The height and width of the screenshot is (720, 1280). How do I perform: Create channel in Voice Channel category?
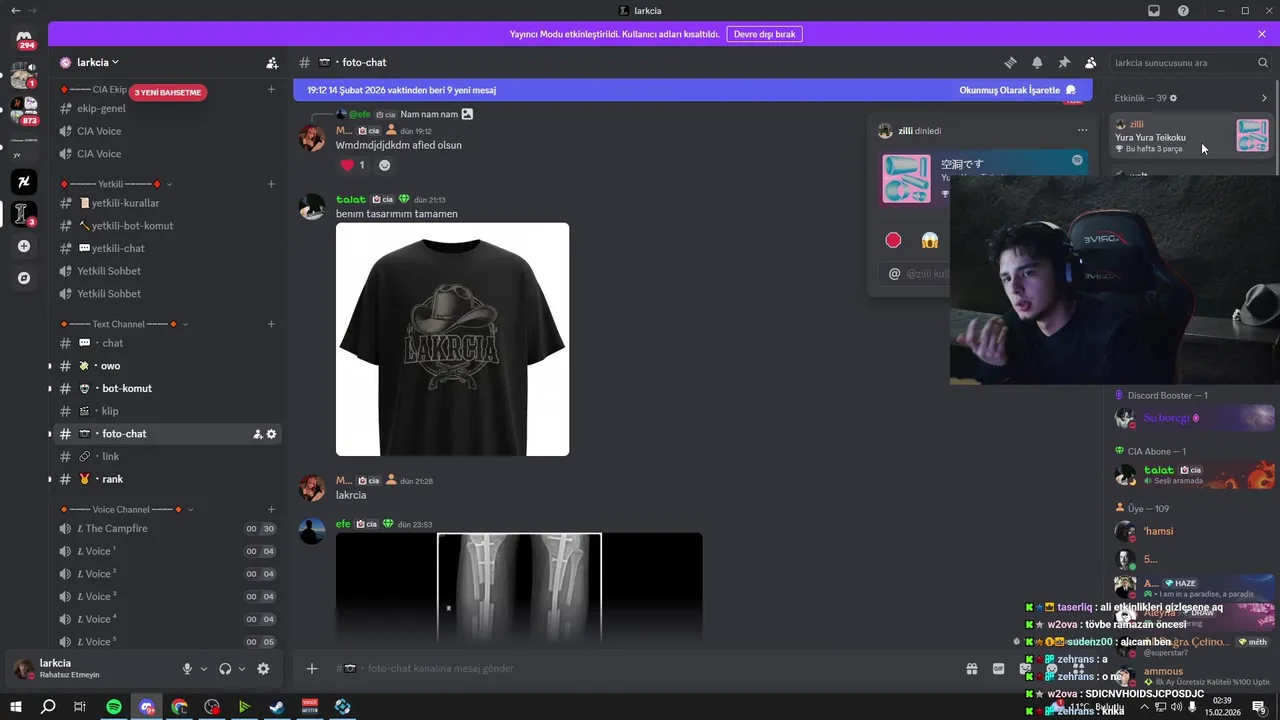pos(271,509)
